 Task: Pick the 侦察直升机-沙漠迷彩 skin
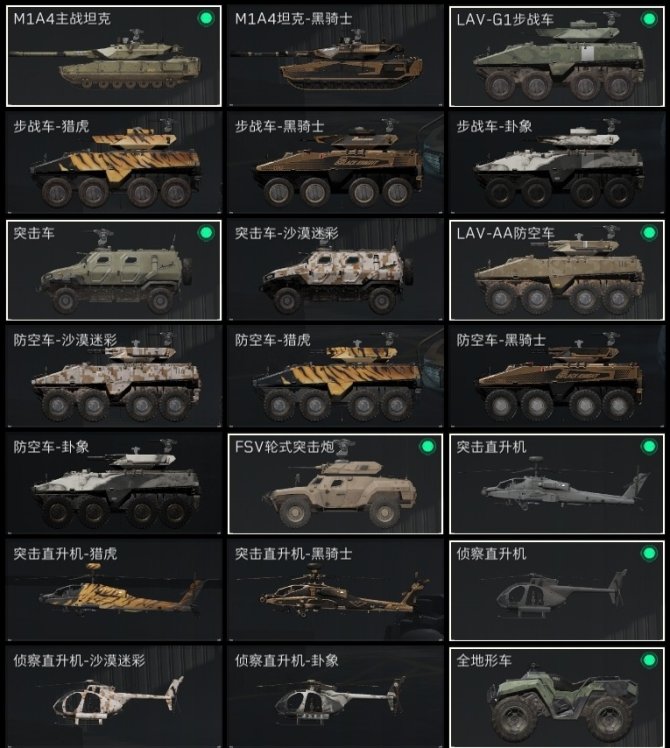(114, 697)
